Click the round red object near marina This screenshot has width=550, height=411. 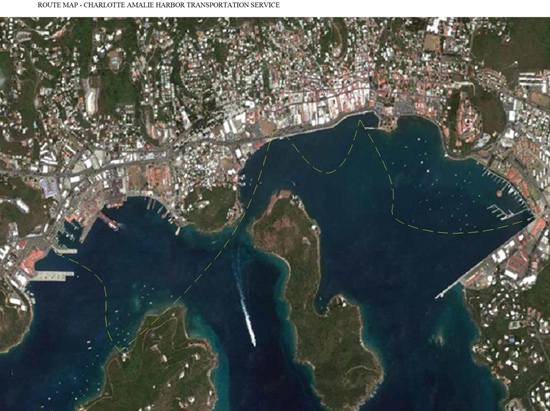[x=499, y=193]
